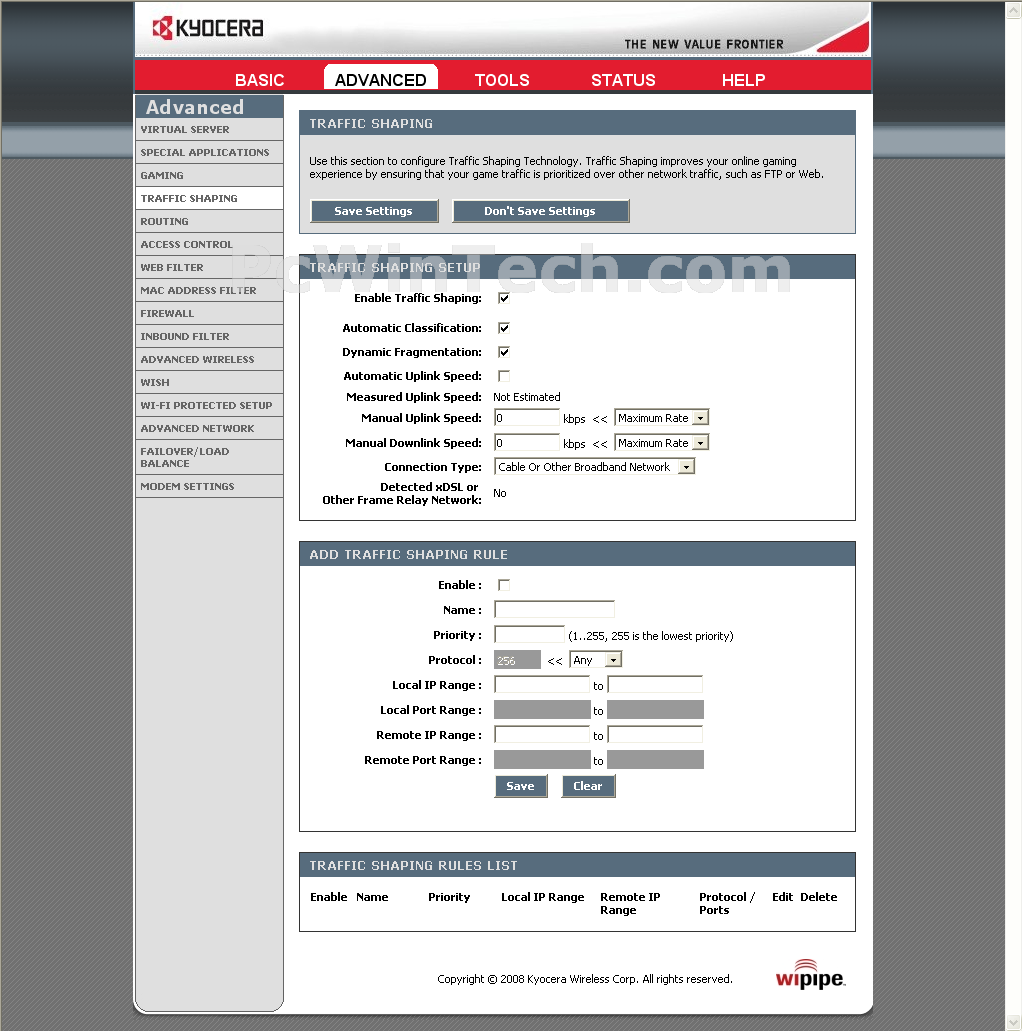Click the 'Not Estimated' uplink speed value
The width and height of the screenshot is (1022, 1031).
tap(527, 397)
